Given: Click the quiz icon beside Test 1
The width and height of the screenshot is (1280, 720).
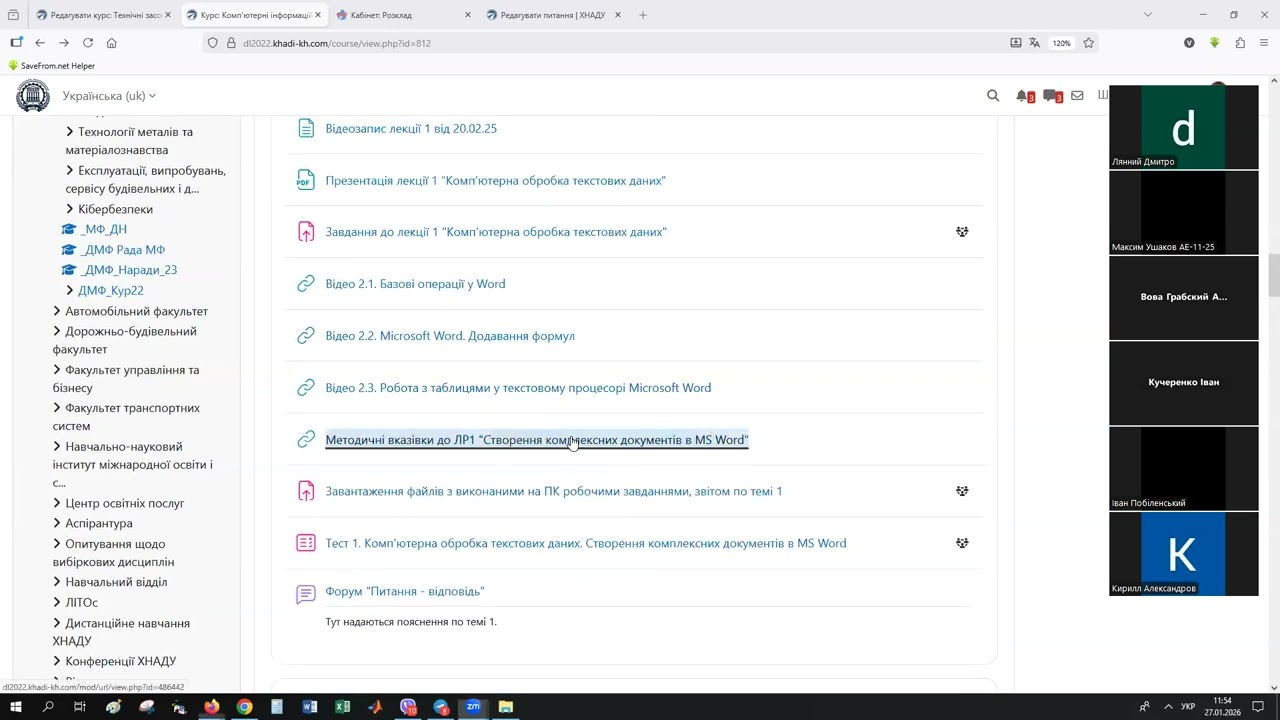Looking at the screenshot, I should [x=306, y=543].
